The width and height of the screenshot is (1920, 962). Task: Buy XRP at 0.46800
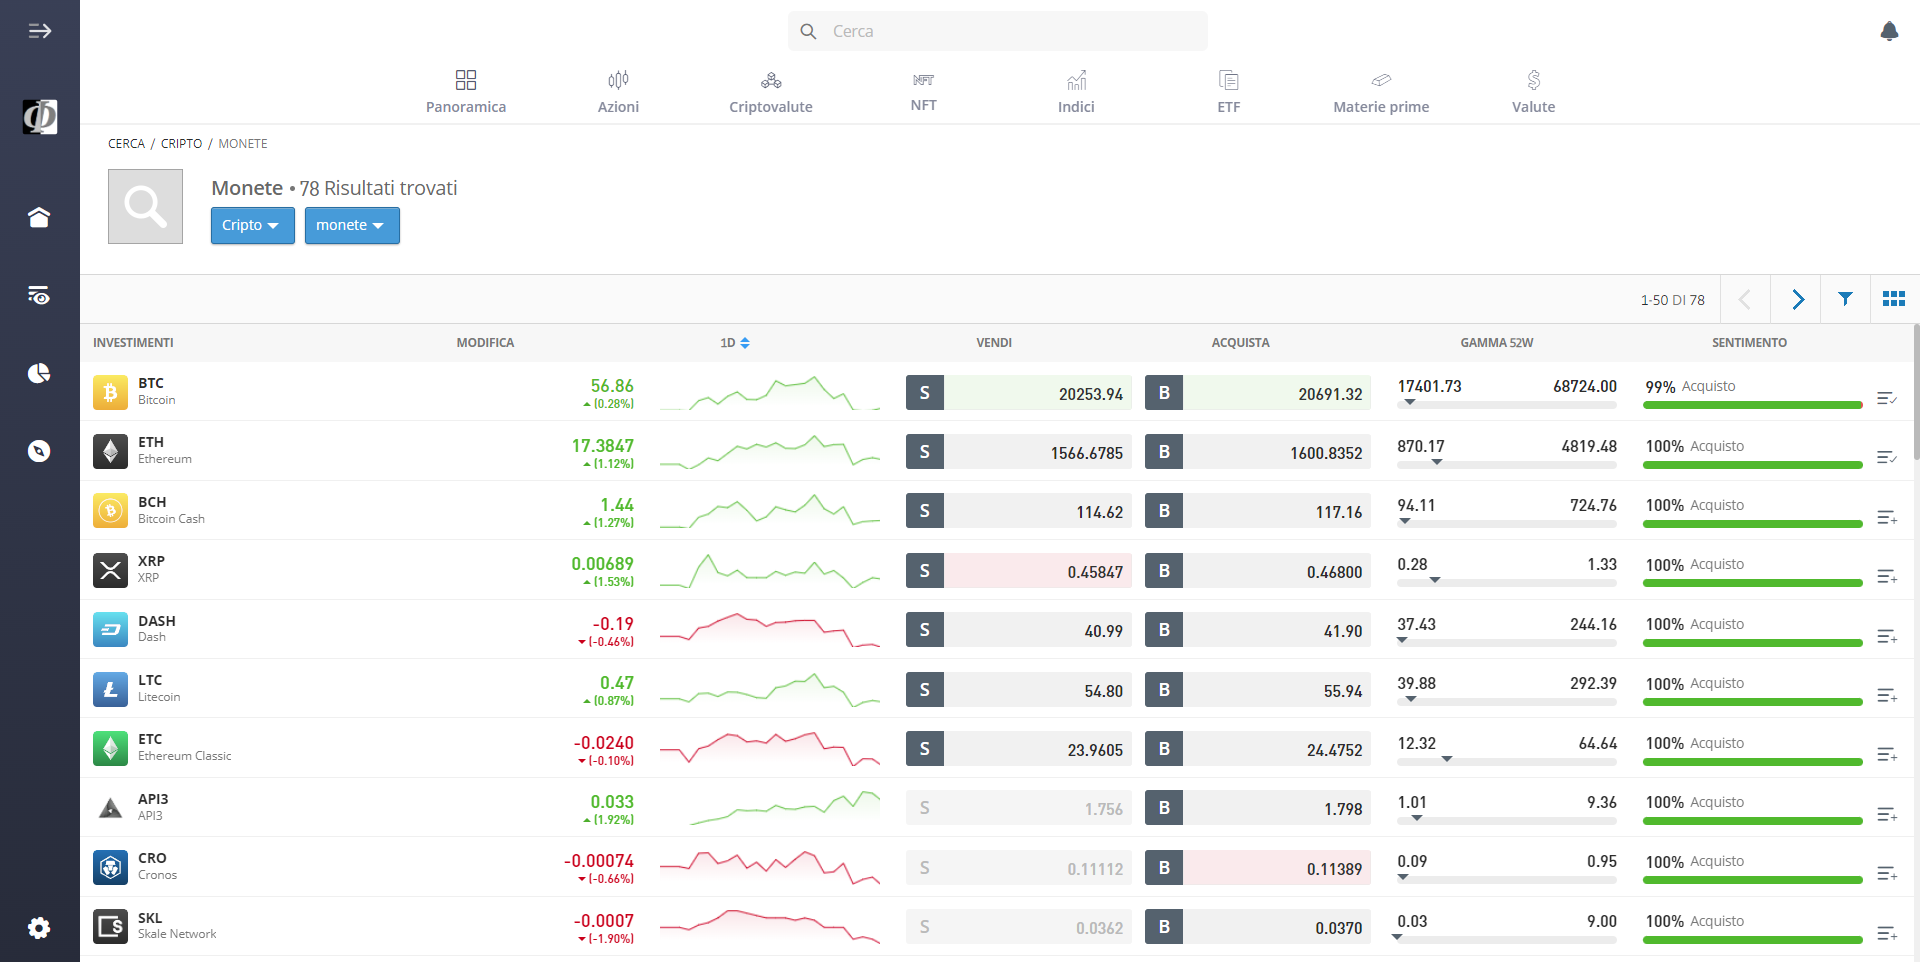coord(1258,571)
